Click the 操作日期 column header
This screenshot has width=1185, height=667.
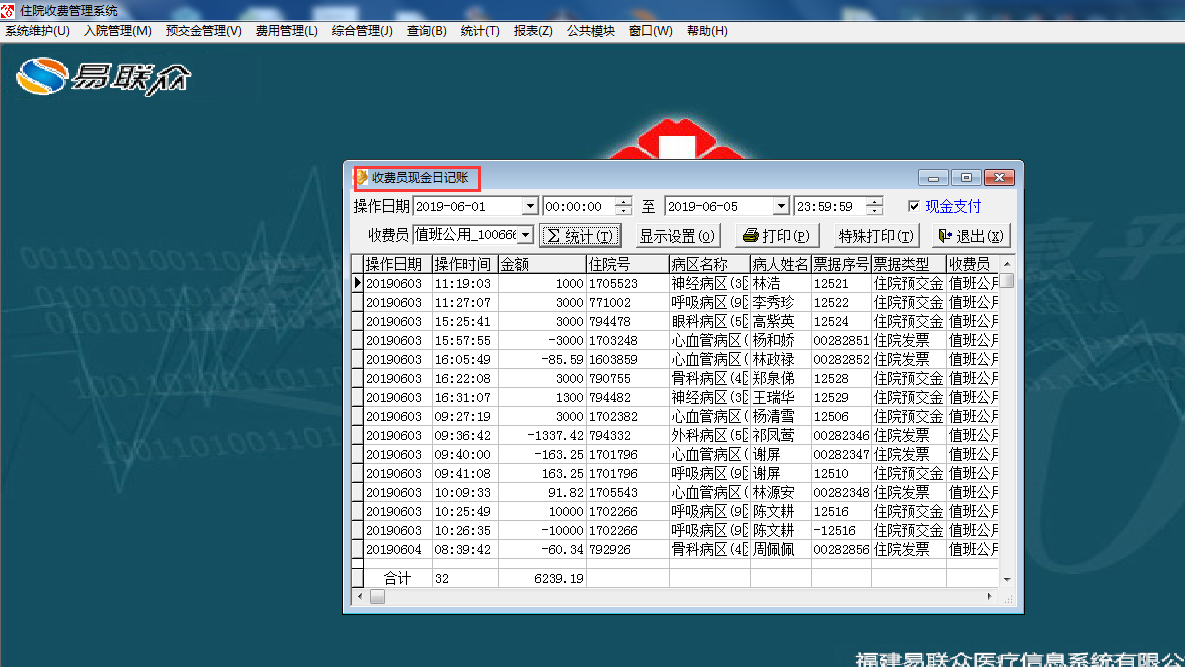click(x=398, y=264)
